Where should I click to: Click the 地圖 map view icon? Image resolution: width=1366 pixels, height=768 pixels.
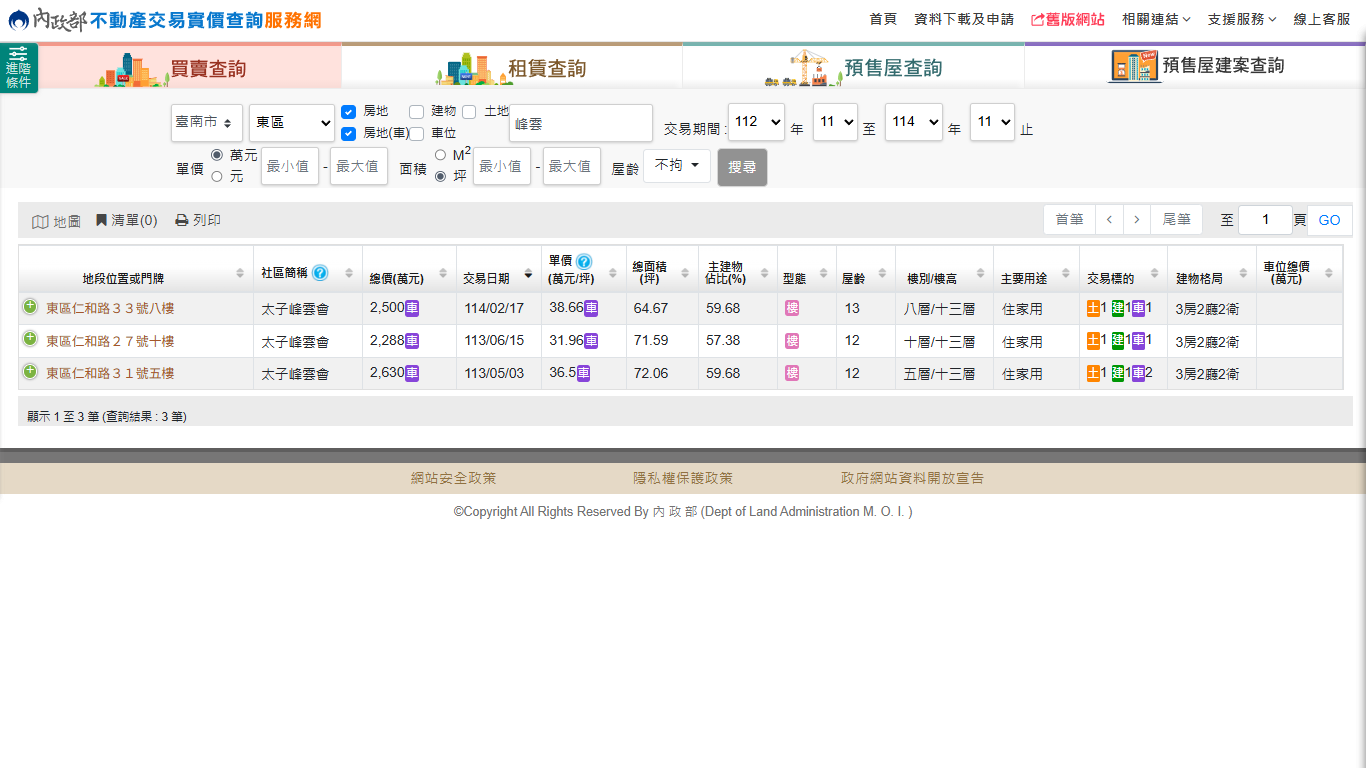pyautogui.click(x=41, y=221)
